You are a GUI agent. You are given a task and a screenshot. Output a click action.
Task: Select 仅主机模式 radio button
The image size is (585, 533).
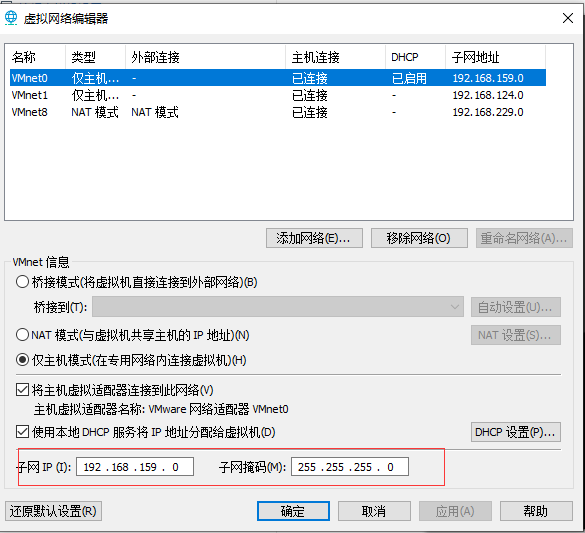tap(22, 360)
